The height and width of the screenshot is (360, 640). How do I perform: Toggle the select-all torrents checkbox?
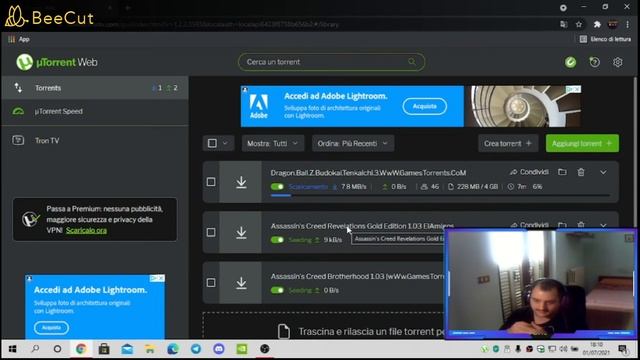click(212, 143)
